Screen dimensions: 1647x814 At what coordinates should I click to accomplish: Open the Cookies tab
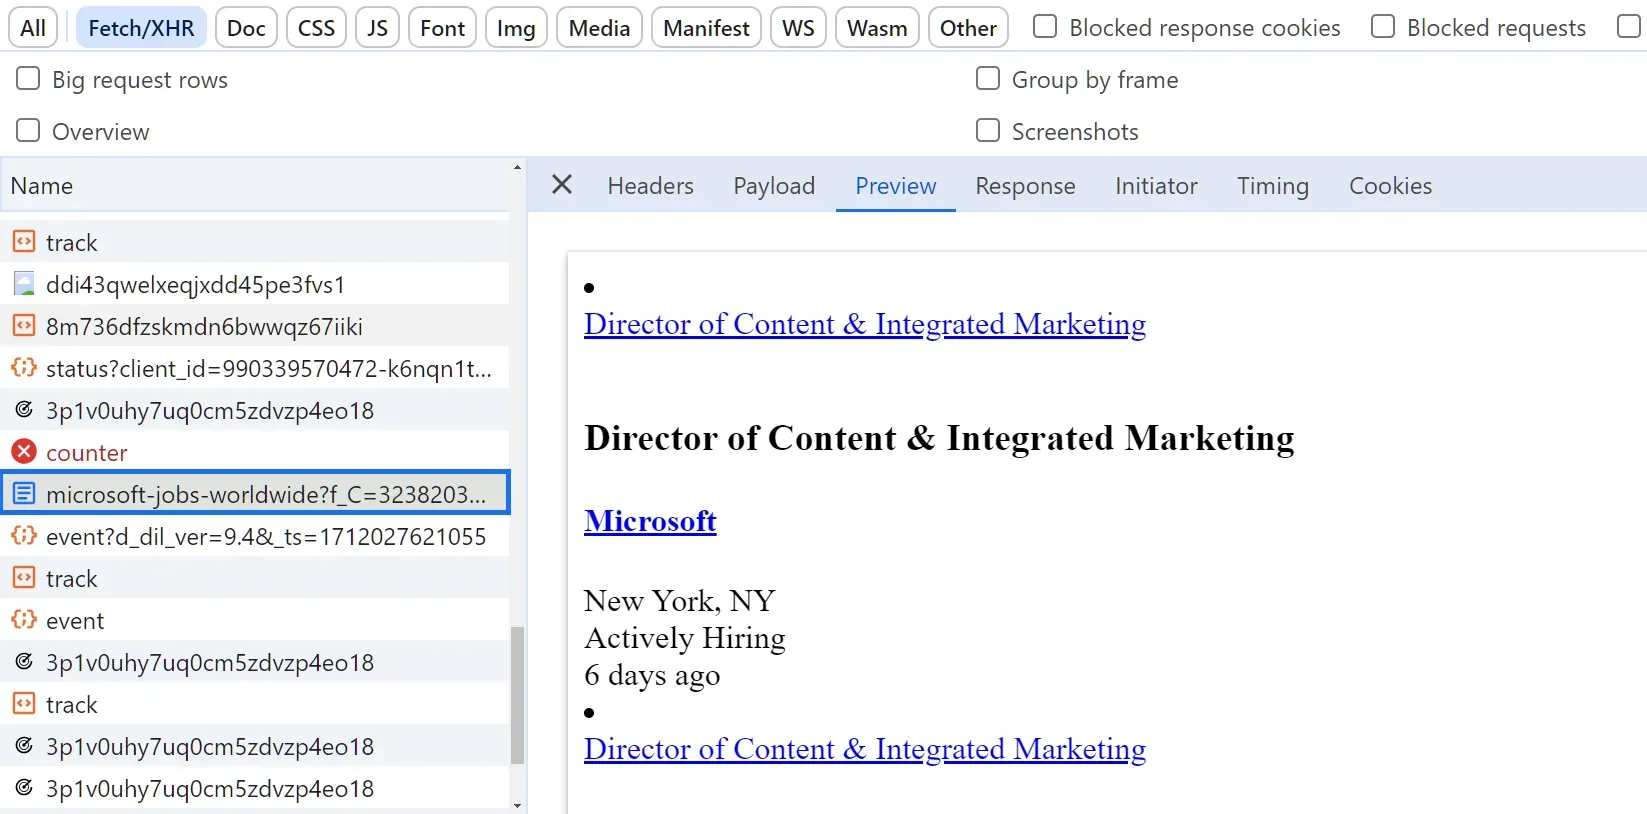(1390, 186)
